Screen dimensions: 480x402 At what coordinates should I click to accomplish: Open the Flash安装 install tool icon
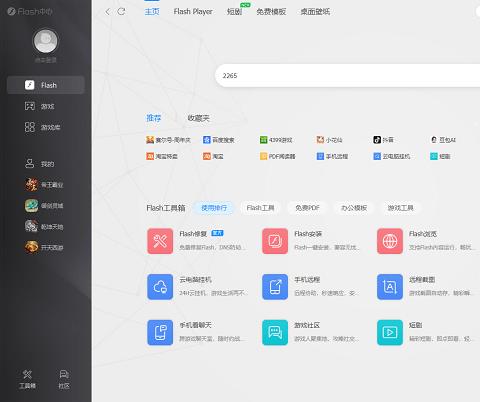click(x=275, y=241)
